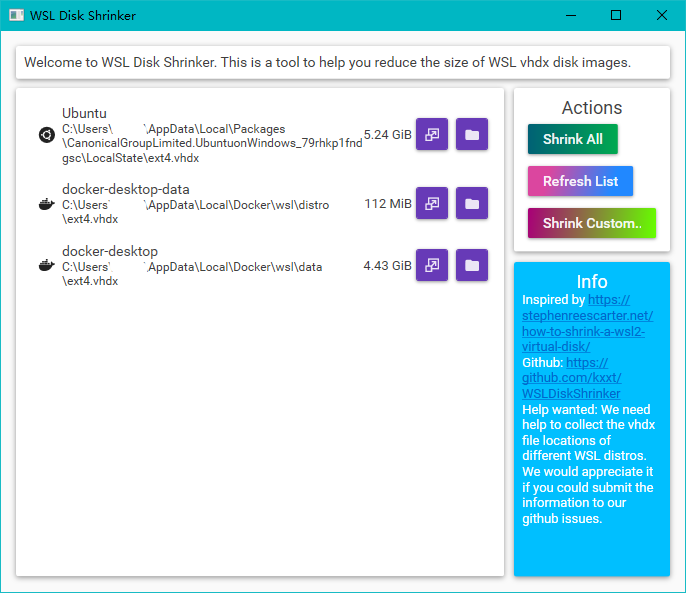This screenshot has height=593, width=686.
Task: Click the Docker\wsl\distro path text
Action: (x=196, y=212)
